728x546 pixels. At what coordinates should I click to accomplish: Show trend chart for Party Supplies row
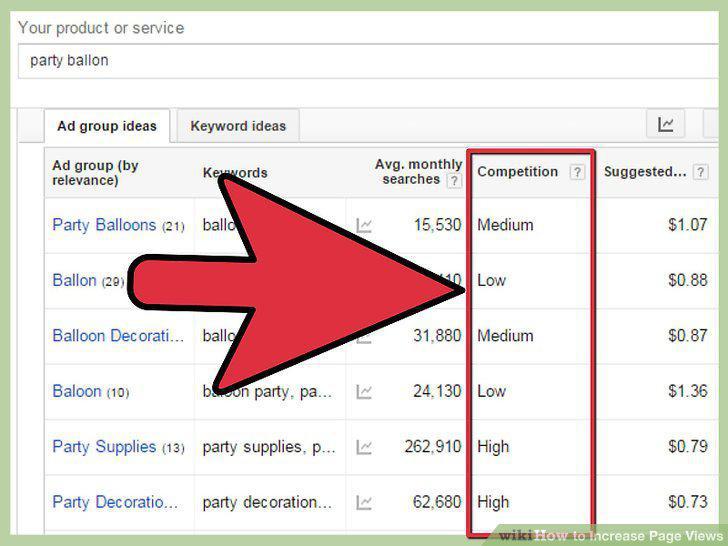click(x=364, y=448)
